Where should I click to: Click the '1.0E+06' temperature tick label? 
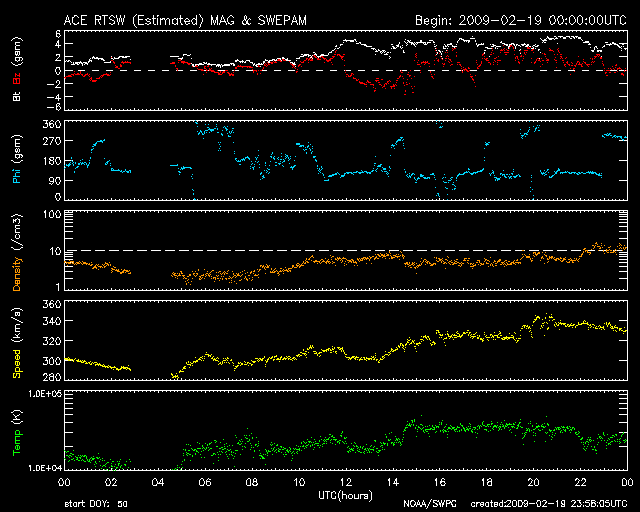pos(45,394)
